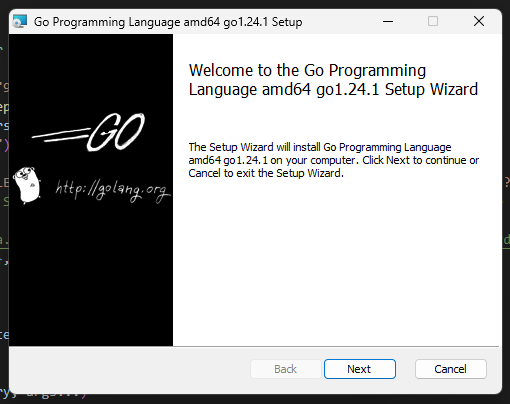Viewport: 510px width, 404px height.
Task: Click the installer icon in the title bar
Action: (x=20, y=22)
